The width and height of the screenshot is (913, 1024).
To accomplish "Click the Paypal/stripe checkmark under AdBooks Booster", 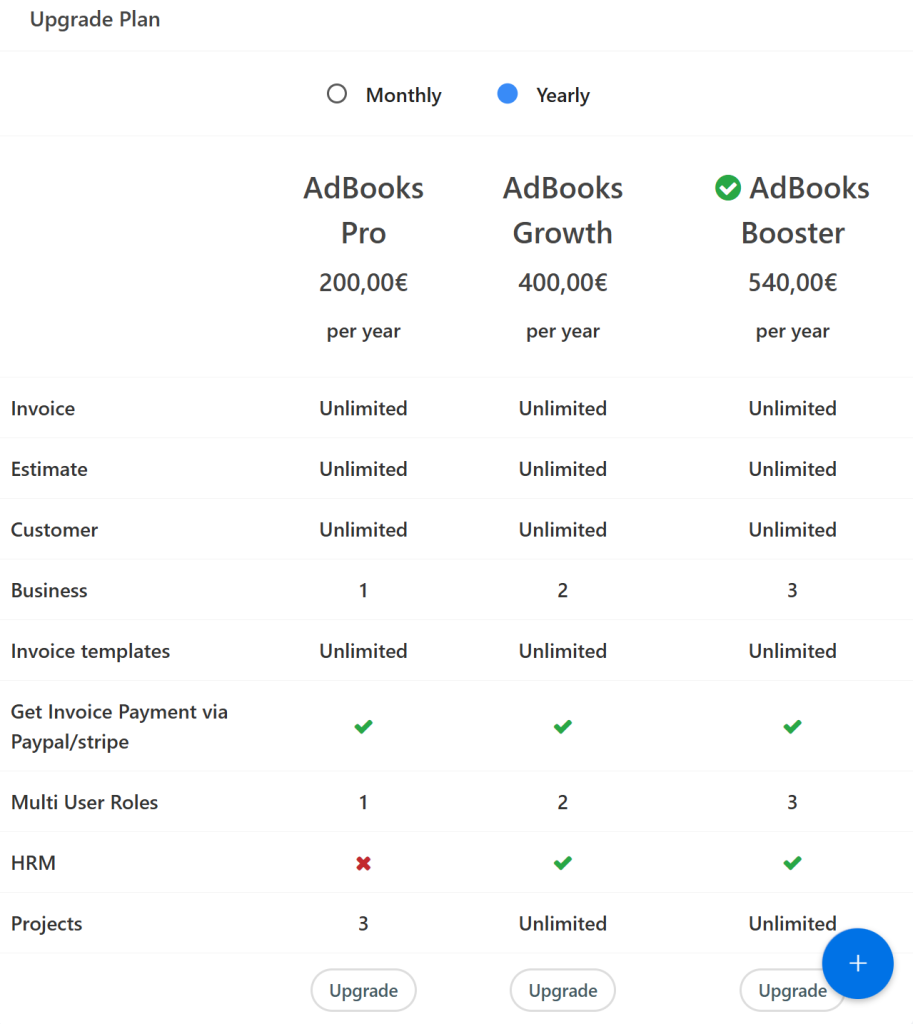I will point(792,727).
